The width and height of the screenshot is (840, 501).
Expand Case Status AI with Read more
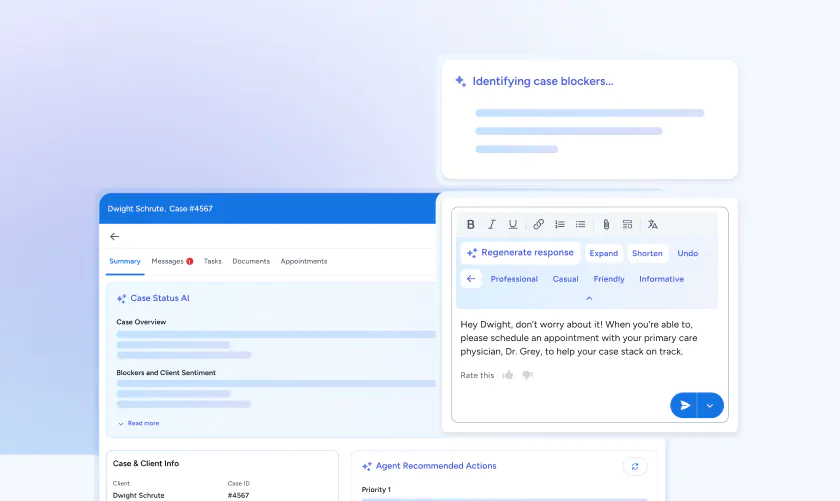click(x=138, y=423)
